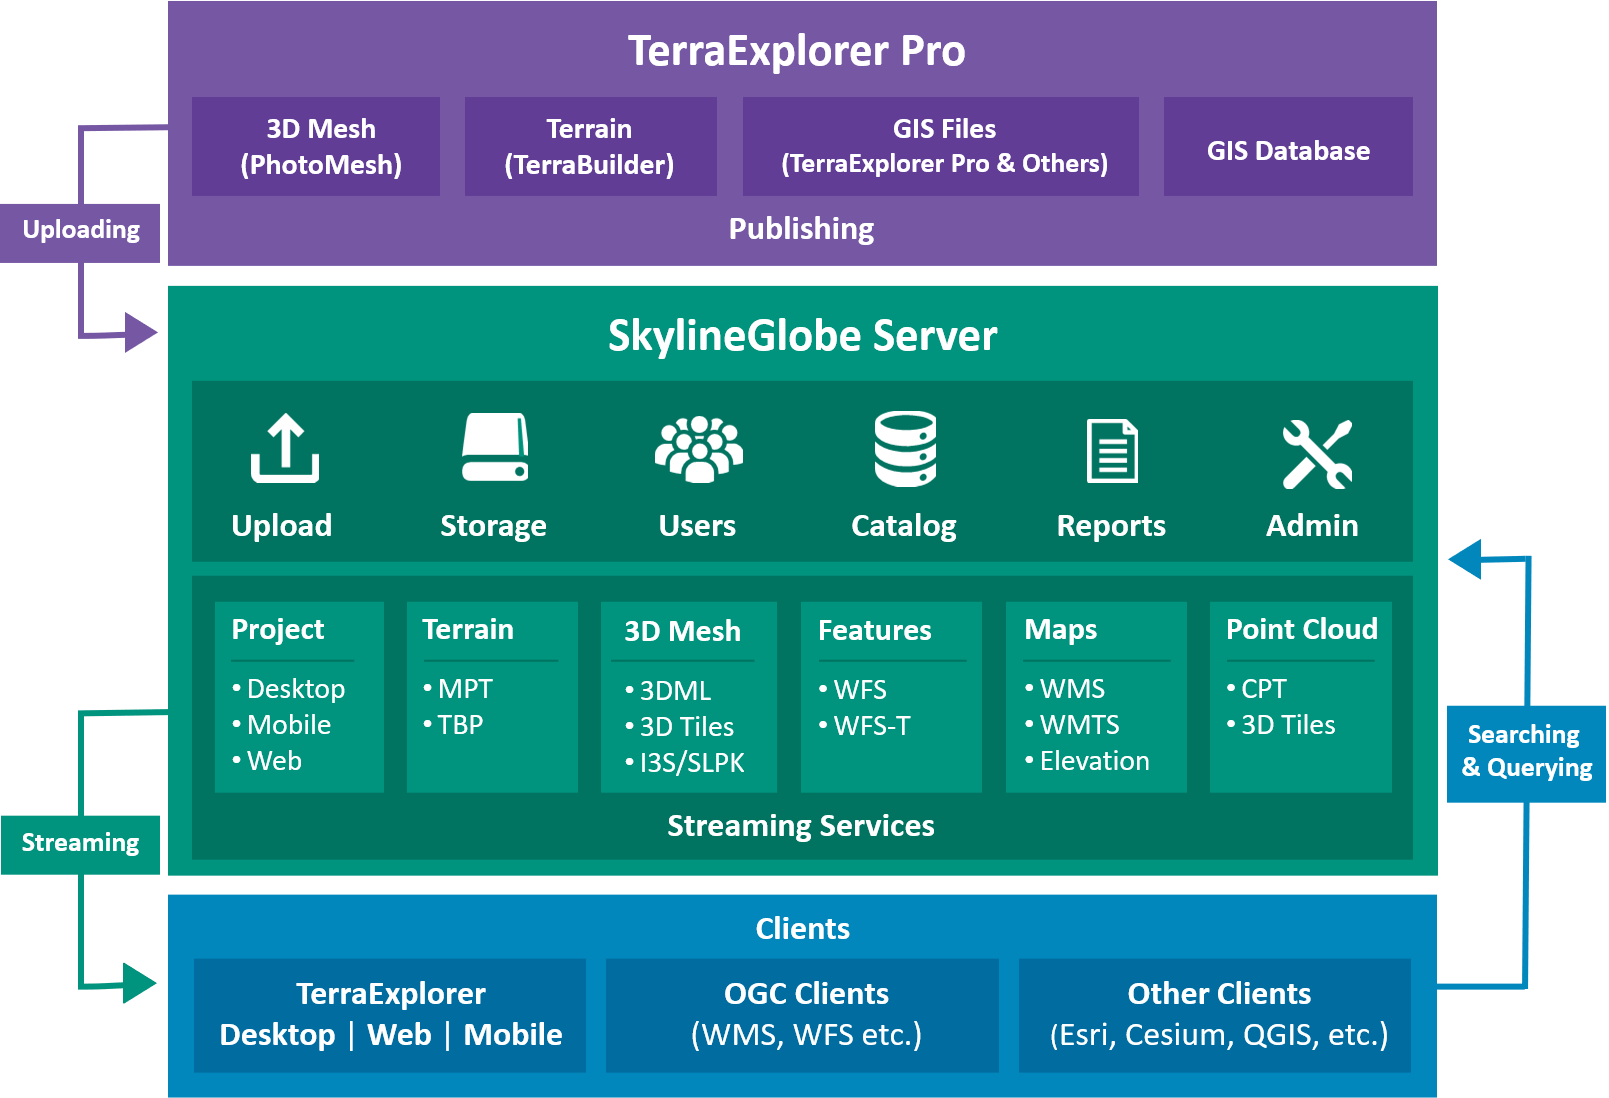Click the Publishing caption
The height and width of the screenshot is (1098, 1609).
coord(801,229)
